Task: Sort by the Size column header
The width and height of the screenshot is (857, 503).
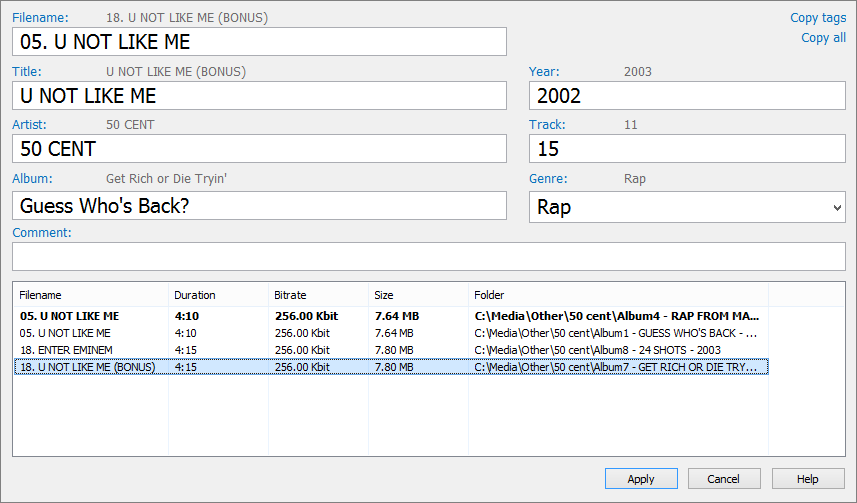Action: point(418,295)
